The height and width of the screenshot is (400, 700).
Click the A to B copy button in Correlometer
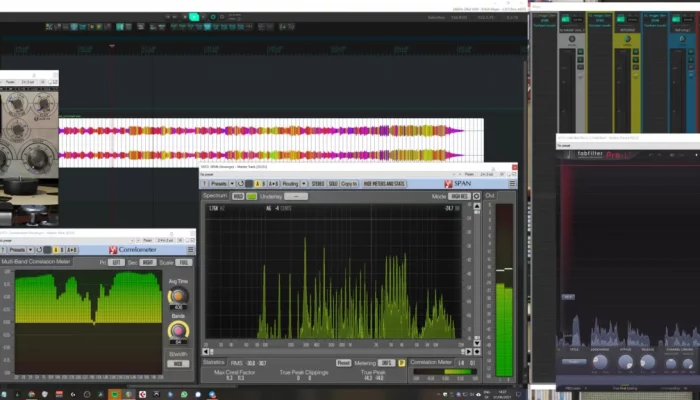coord(71,250)
